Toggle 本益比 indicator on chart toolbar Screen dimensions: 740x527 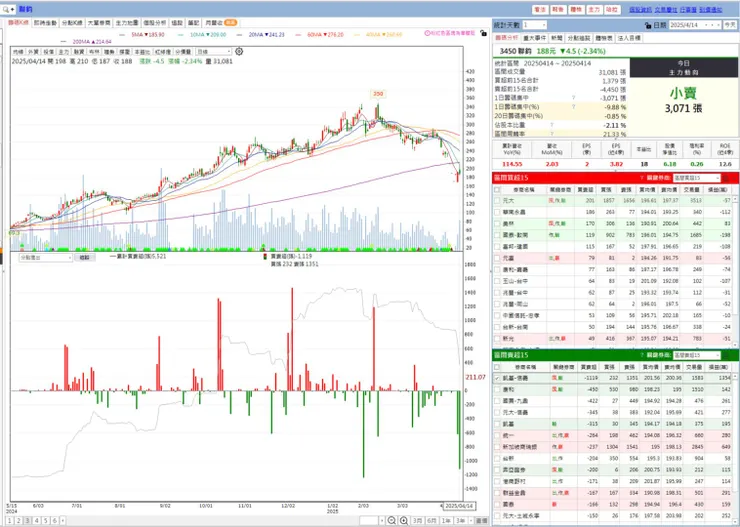142,52
